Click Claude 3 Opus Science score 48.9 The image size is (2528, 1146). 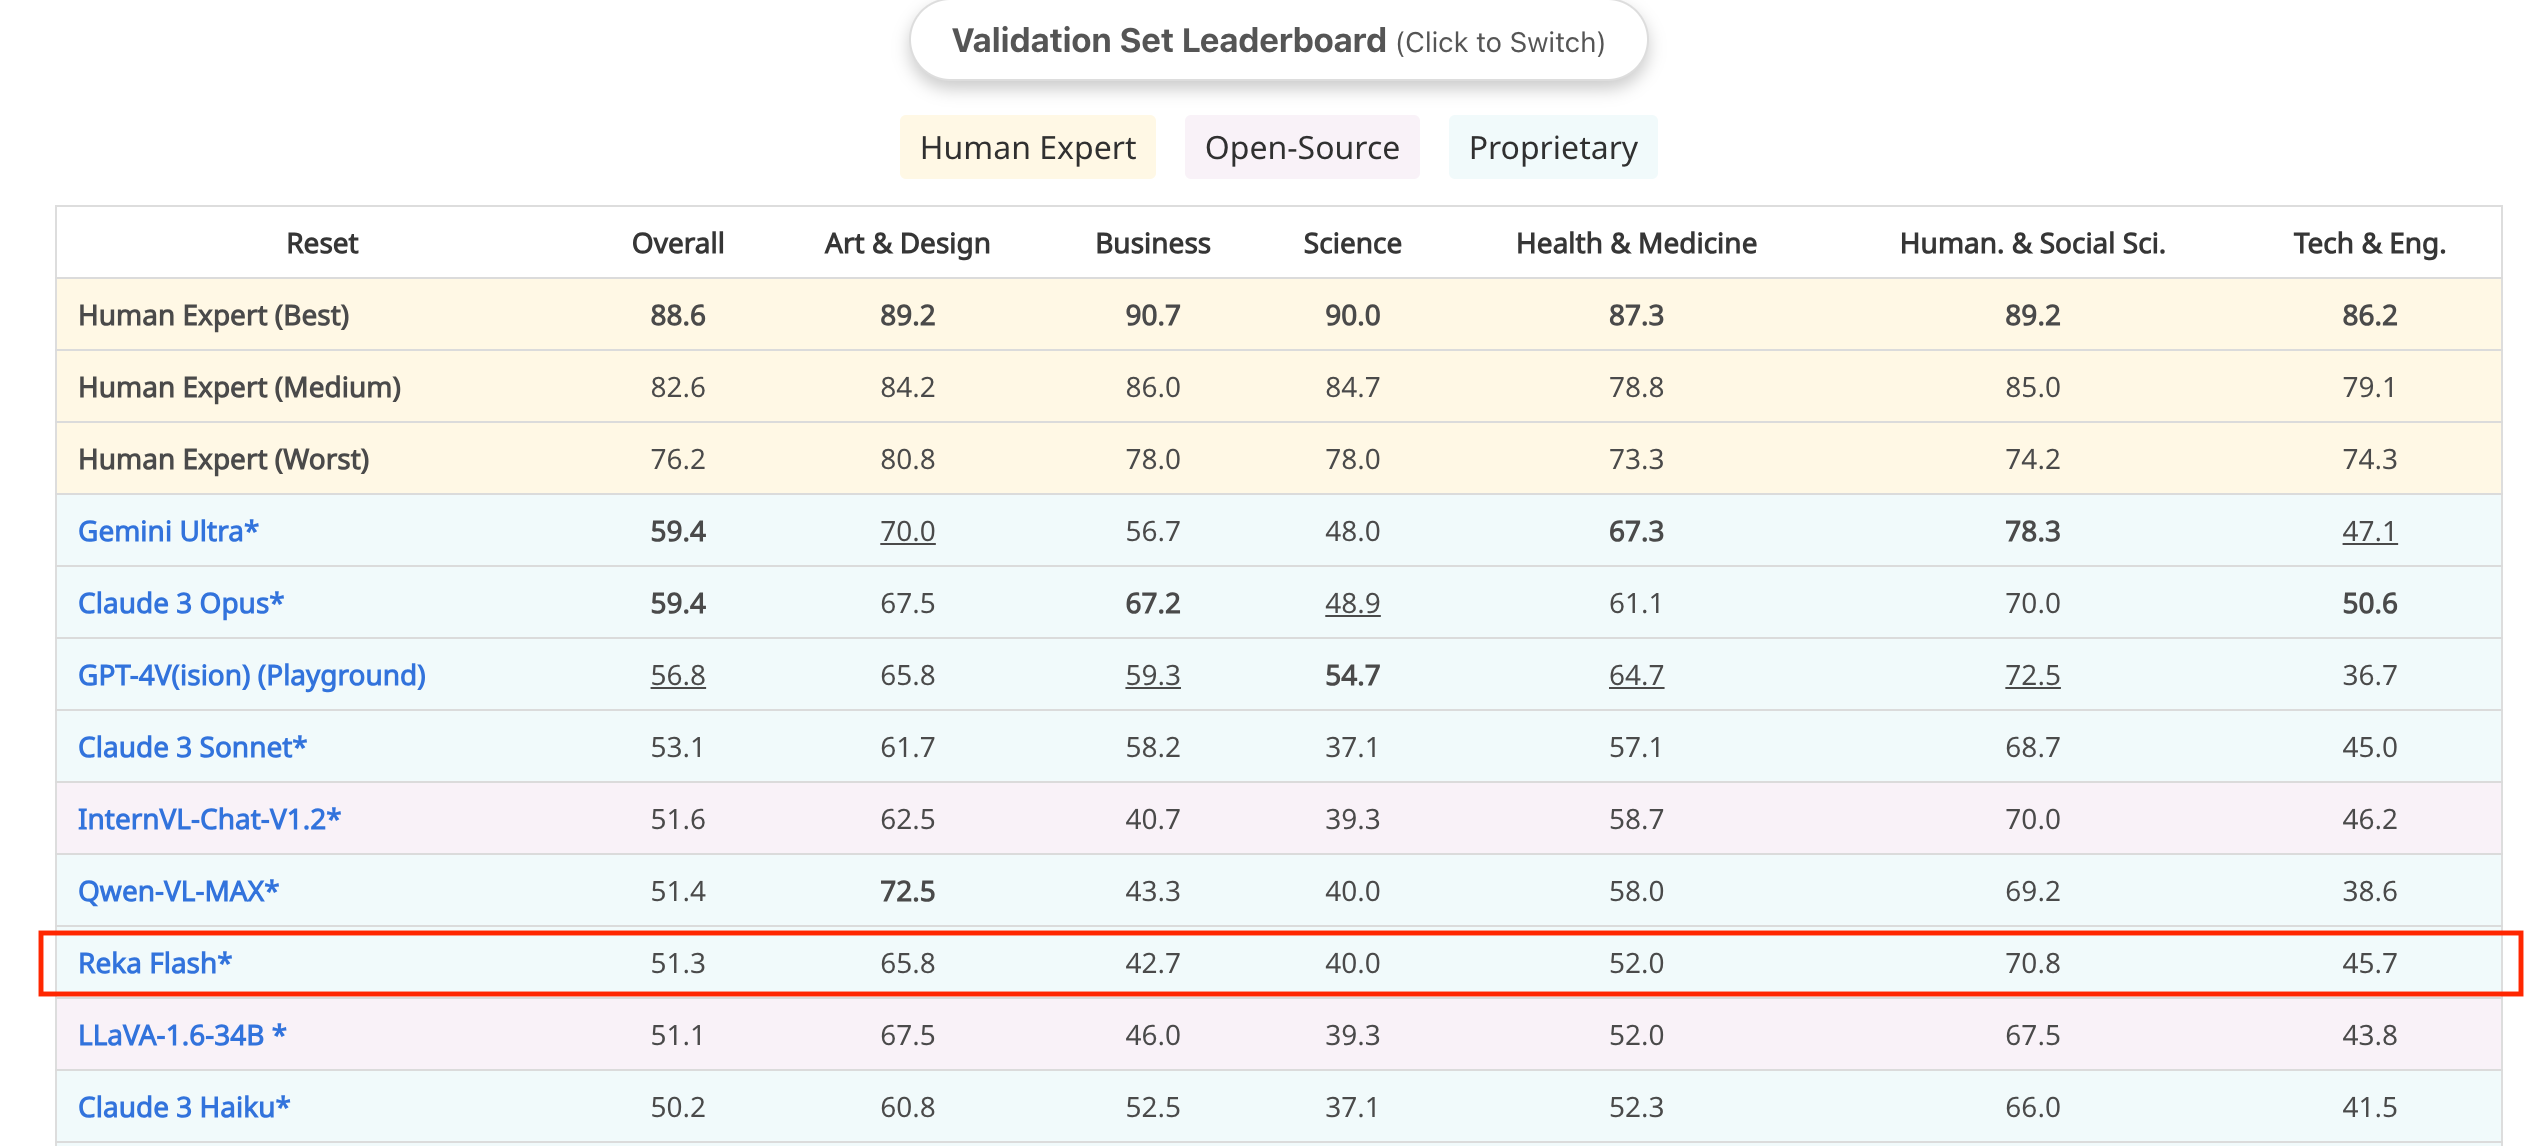pyautogui.click(x=1352, y=603)
